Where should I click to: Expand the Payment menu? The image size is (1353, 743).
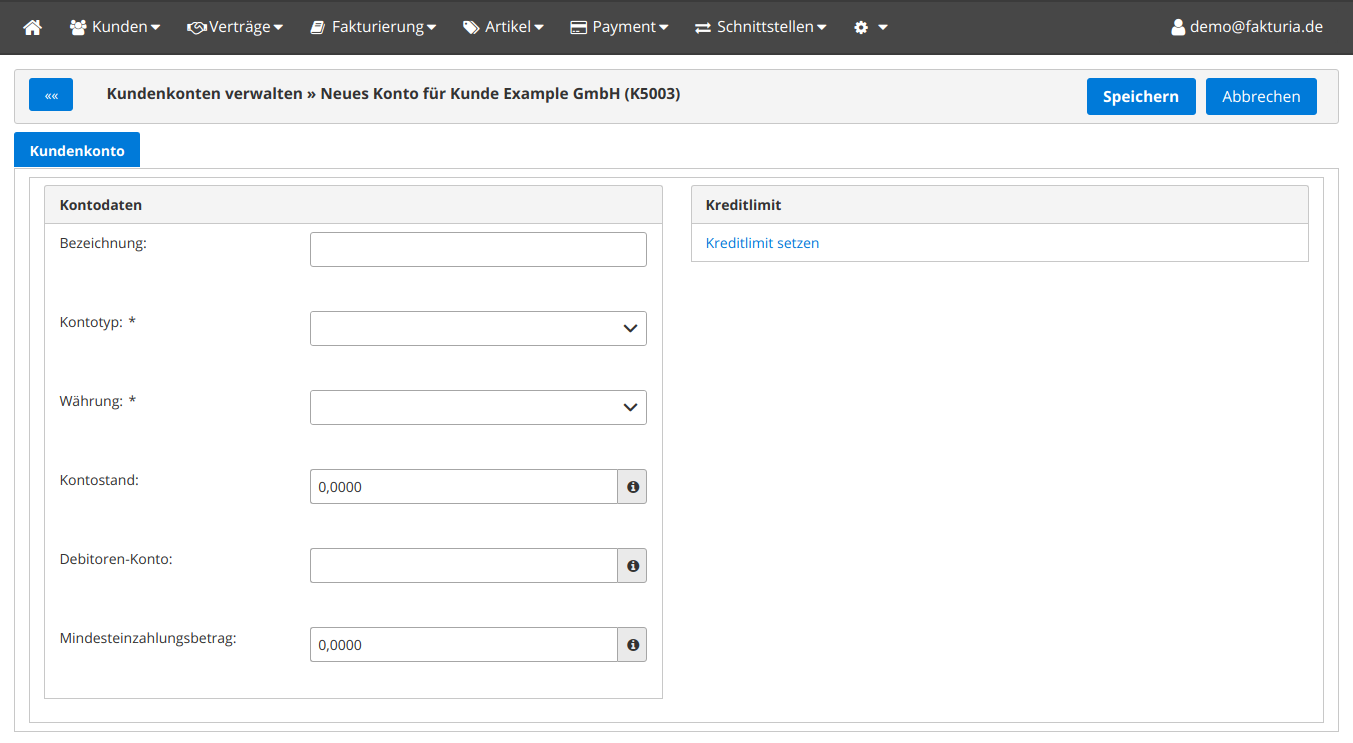(619, 27)
